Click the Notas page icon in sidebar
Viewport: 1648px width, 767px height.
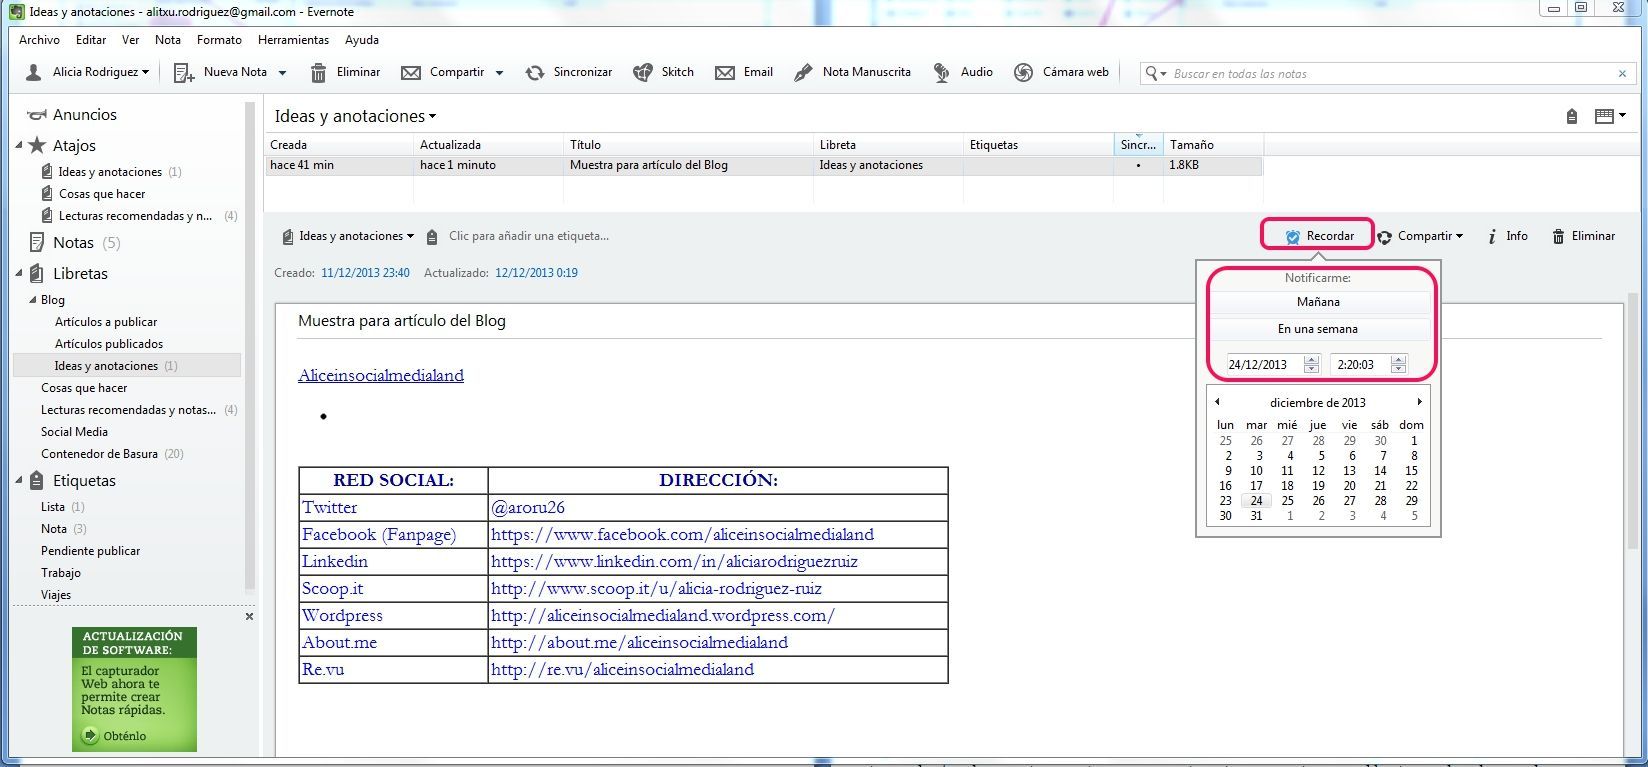(37, 242)
